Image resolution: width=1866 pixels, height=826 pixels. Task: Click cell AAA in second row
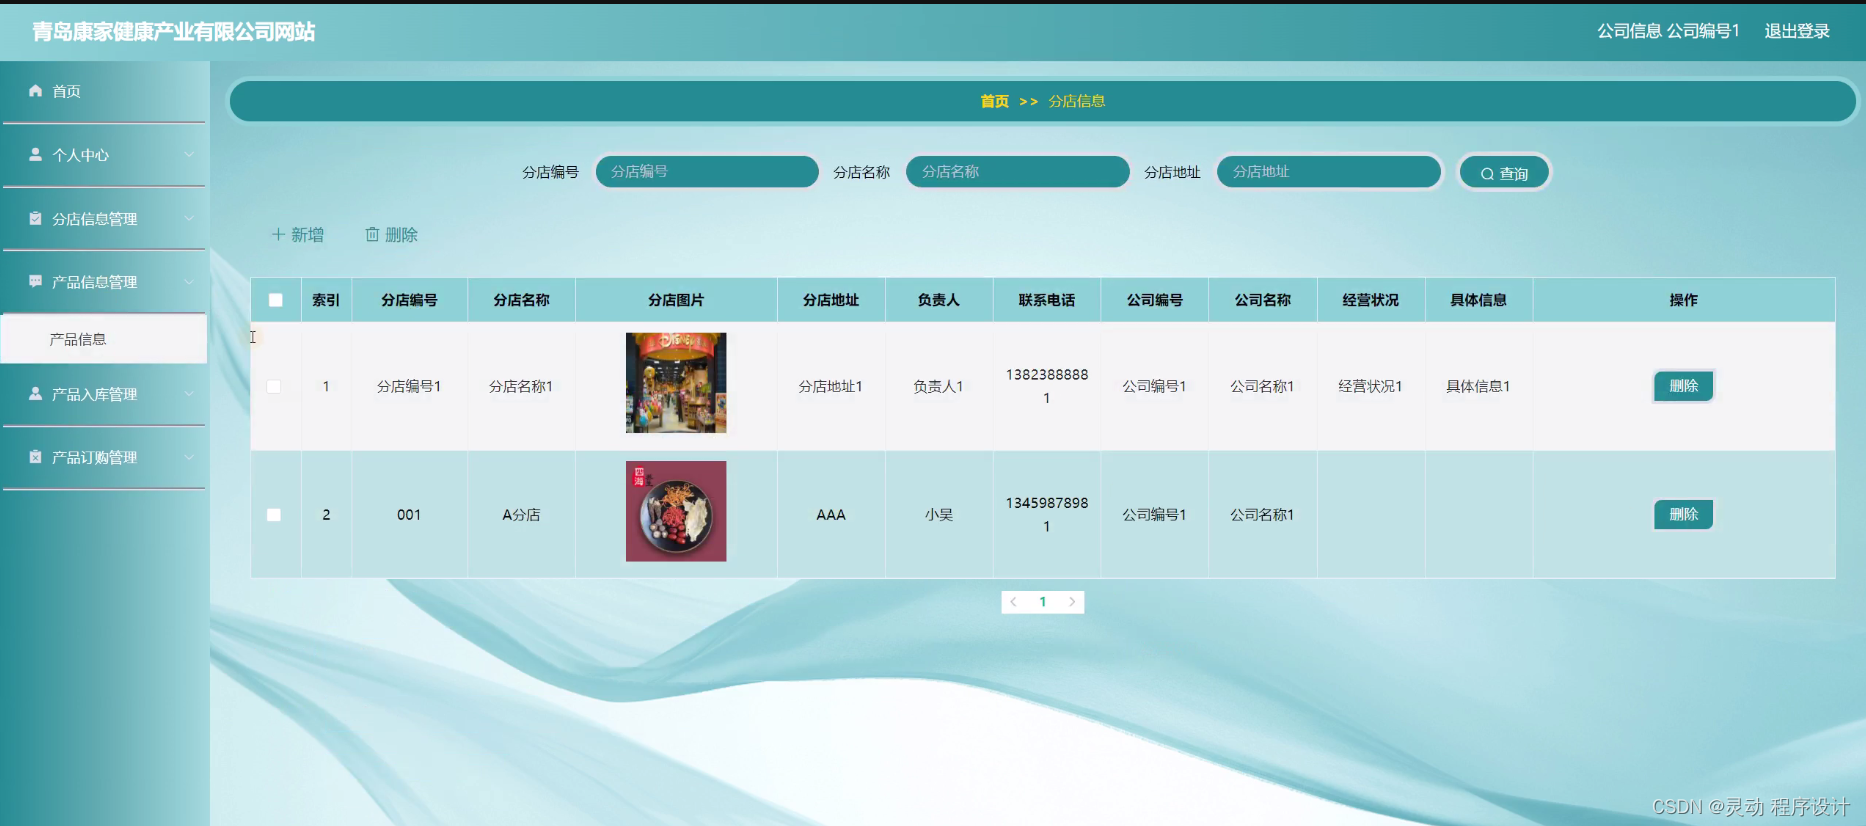point(831,515)
